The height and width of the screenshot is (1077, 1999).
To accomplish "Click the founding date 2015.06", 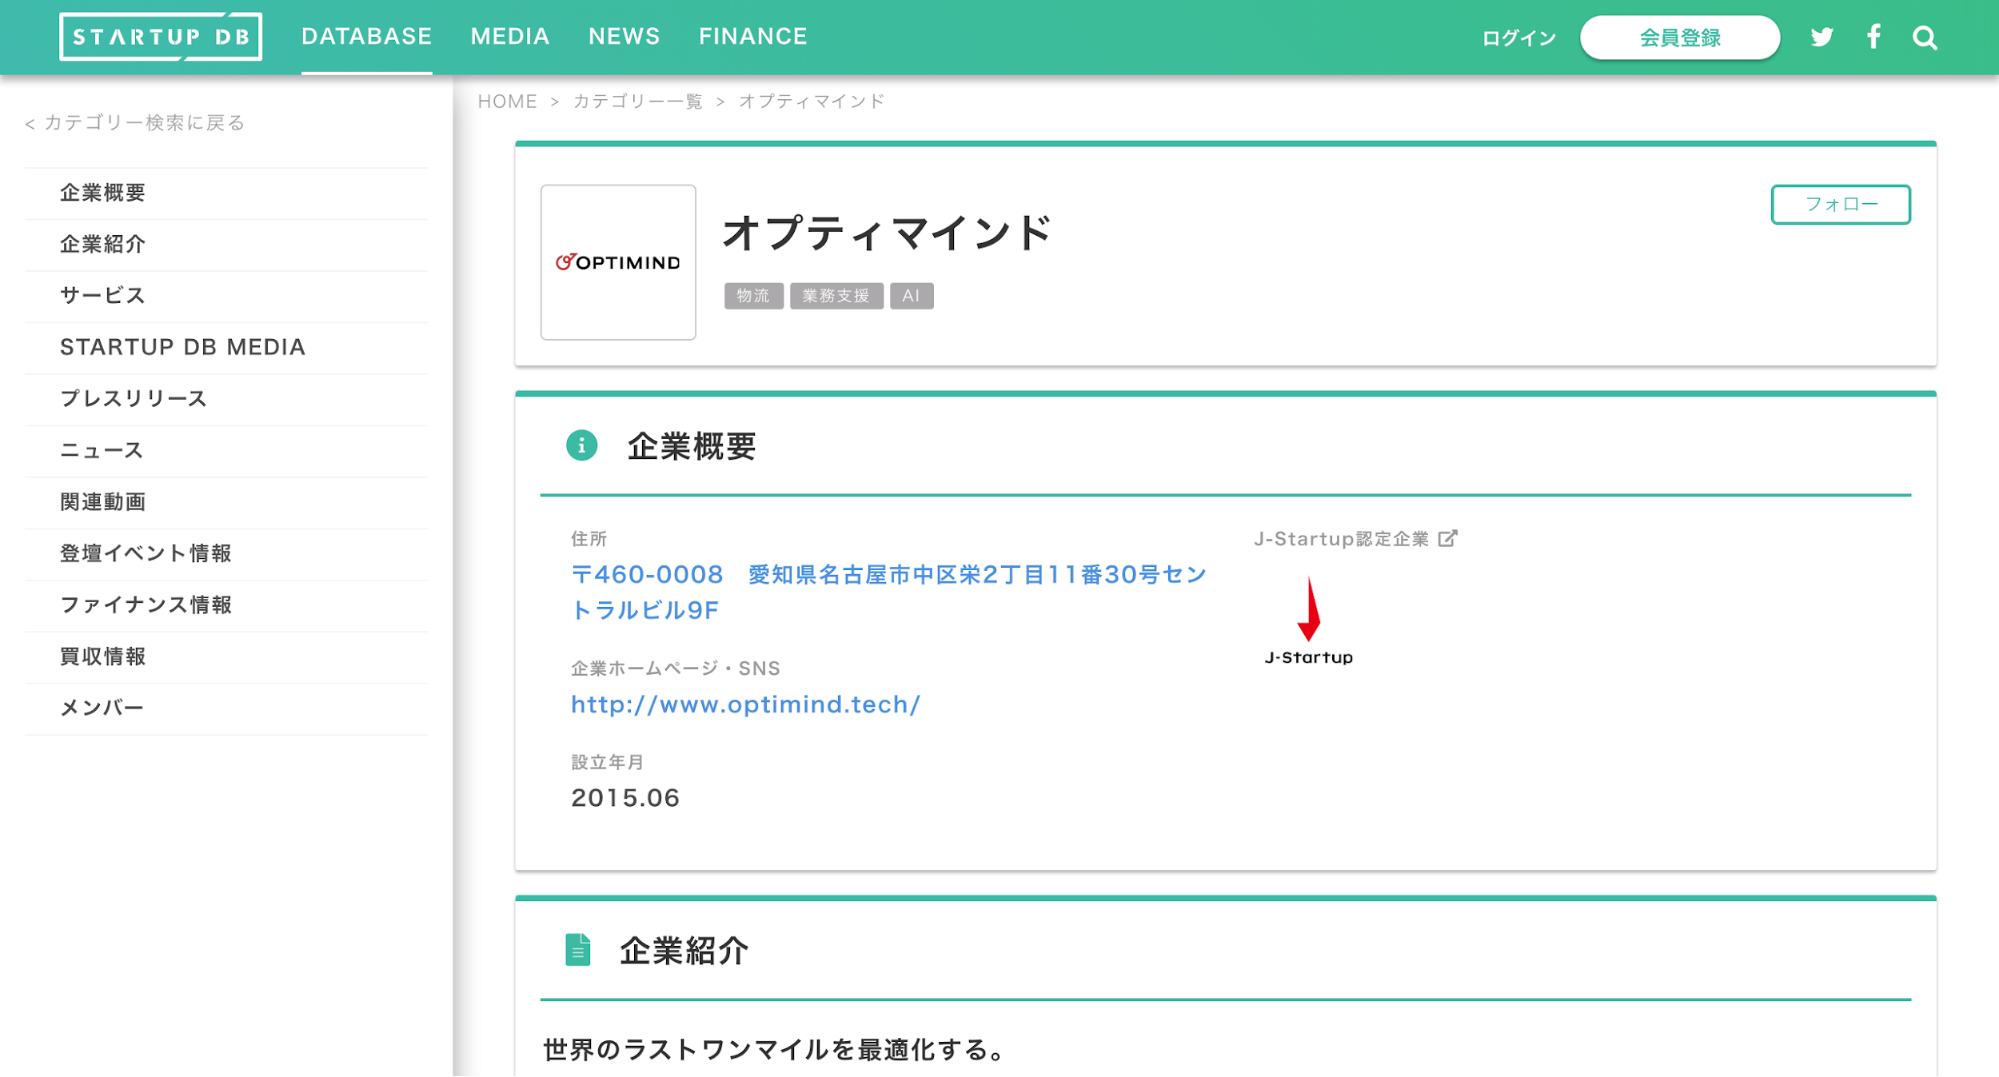I will 626,798.
